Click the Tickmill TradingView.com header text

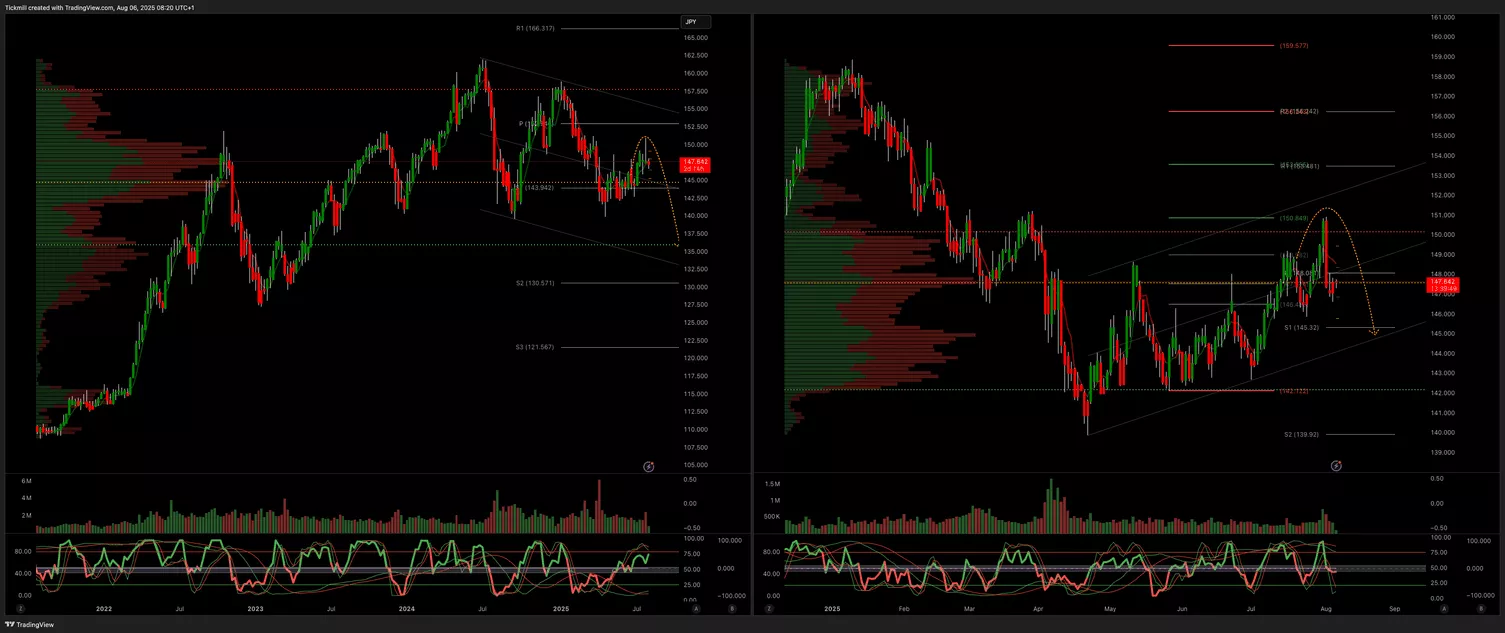point(100,7)
